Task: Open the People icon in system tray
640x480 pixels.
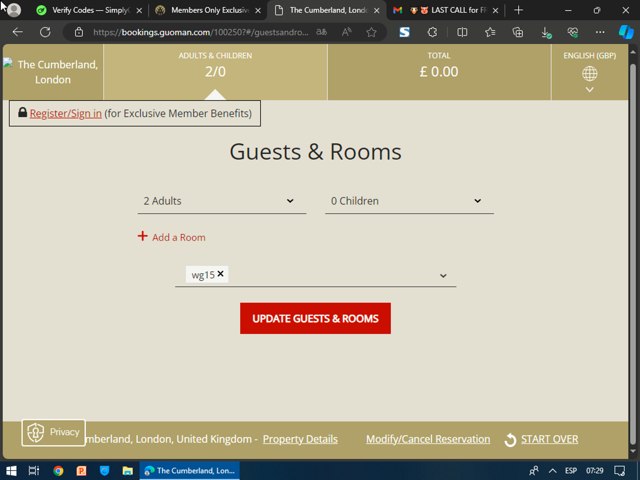Action: click(x=533, y=471)
